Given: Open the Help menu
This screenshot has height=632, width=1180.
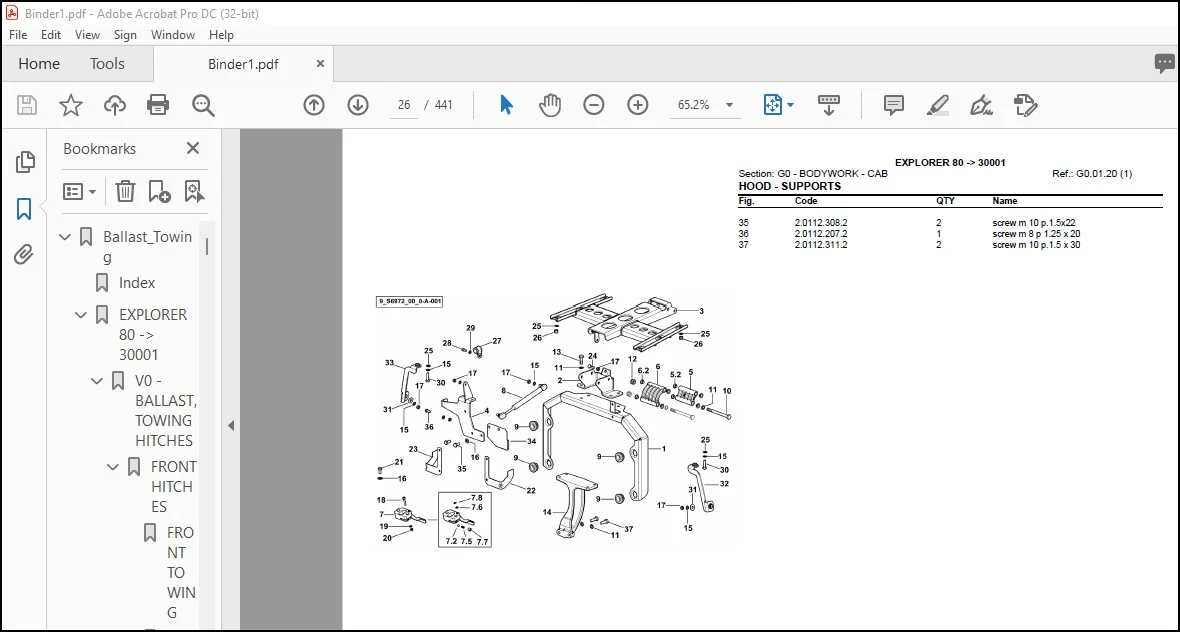Looking at the screenshot, I should point(221,35).
